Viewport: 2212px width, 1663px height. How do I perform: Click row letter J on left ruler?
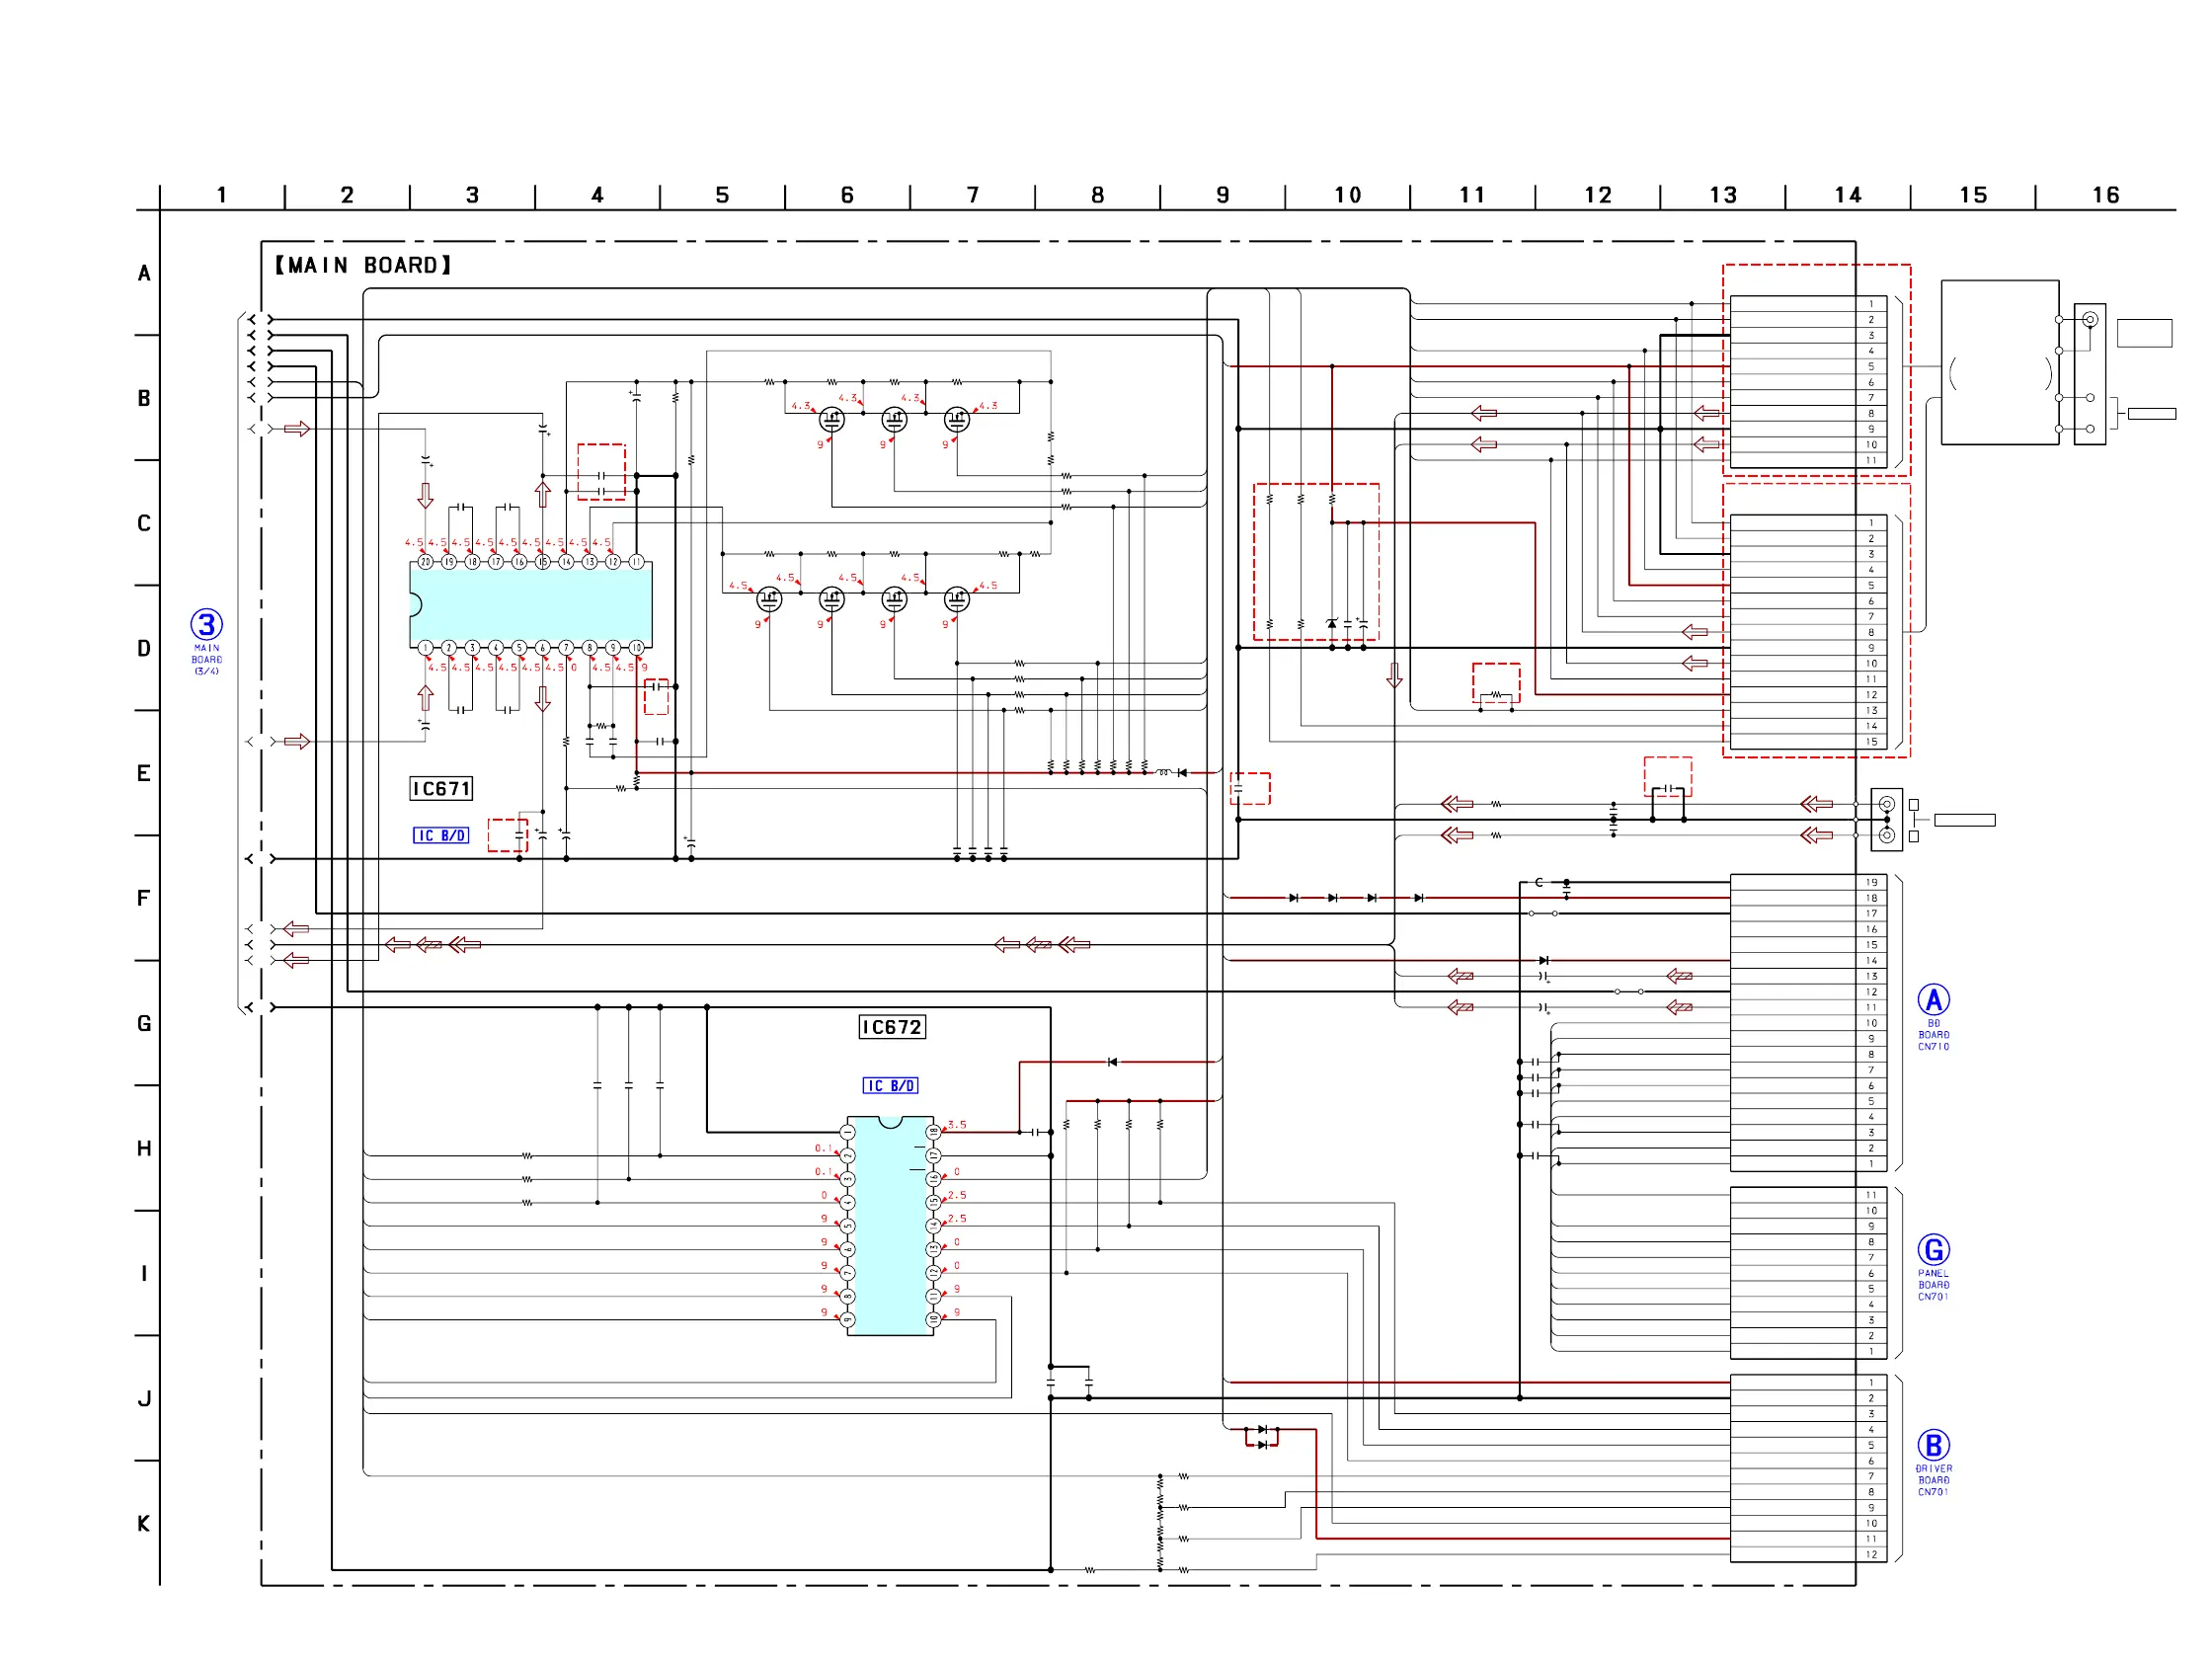(144, 1398)
